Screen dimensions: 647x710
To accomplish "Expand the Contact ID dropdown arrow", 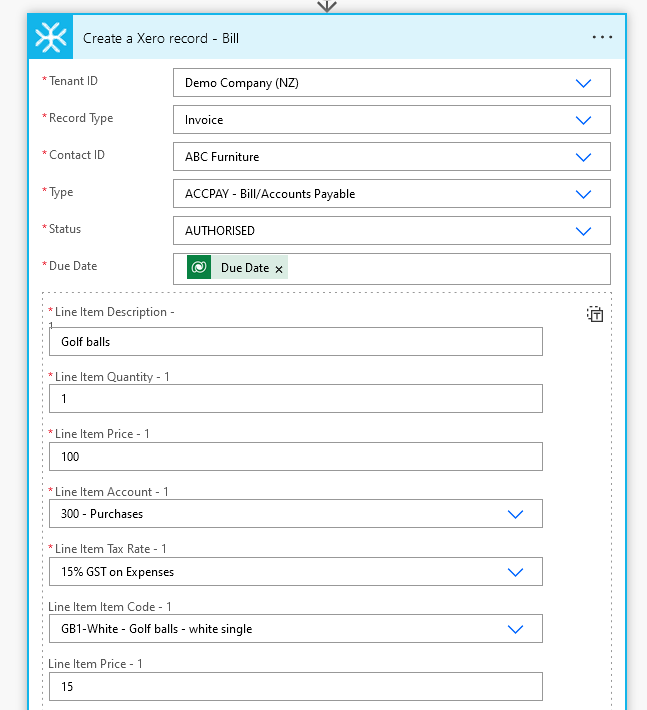I will [x=583, y=158].
